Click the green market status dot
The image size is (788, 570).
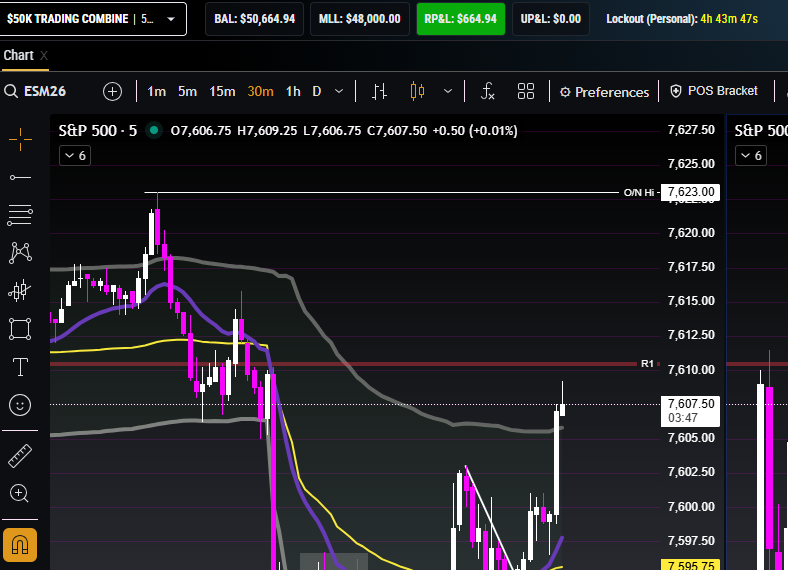pos(154,131)
